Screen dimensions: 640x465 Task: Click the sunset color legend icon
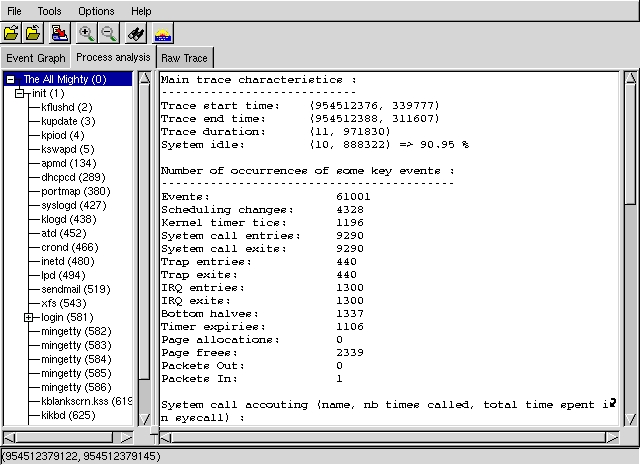(x=162, y=34)
